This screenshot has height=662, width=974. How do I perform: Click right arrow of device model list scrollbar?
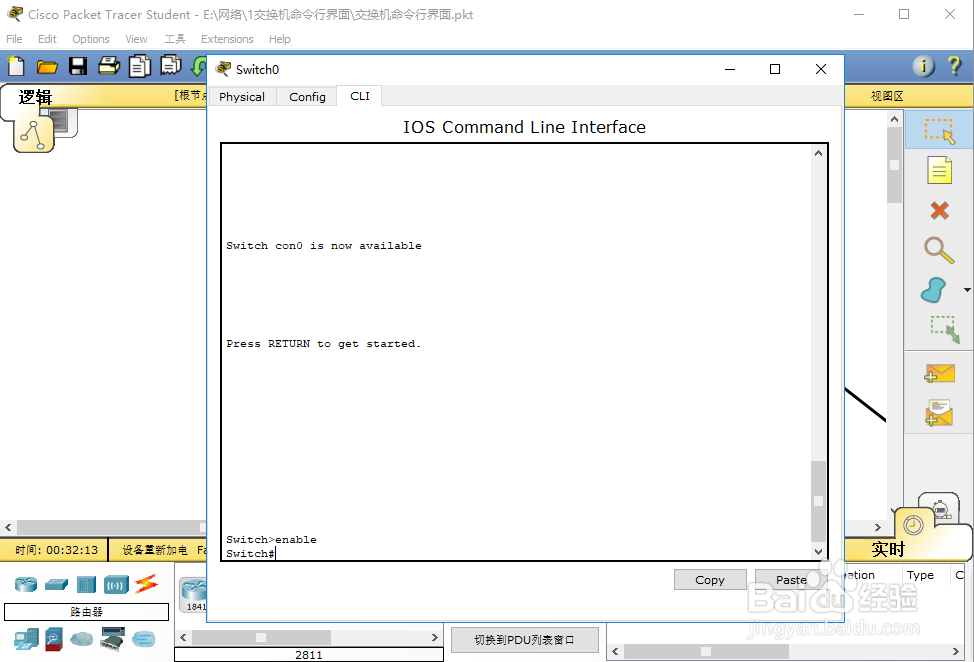435,637
